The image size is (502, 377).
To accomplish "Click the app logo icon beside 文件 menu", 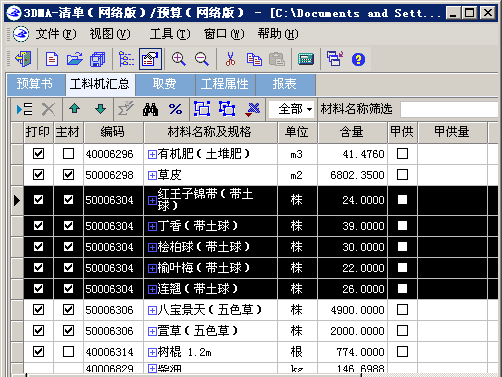I will pyautogui.click(x=21, y=34).
